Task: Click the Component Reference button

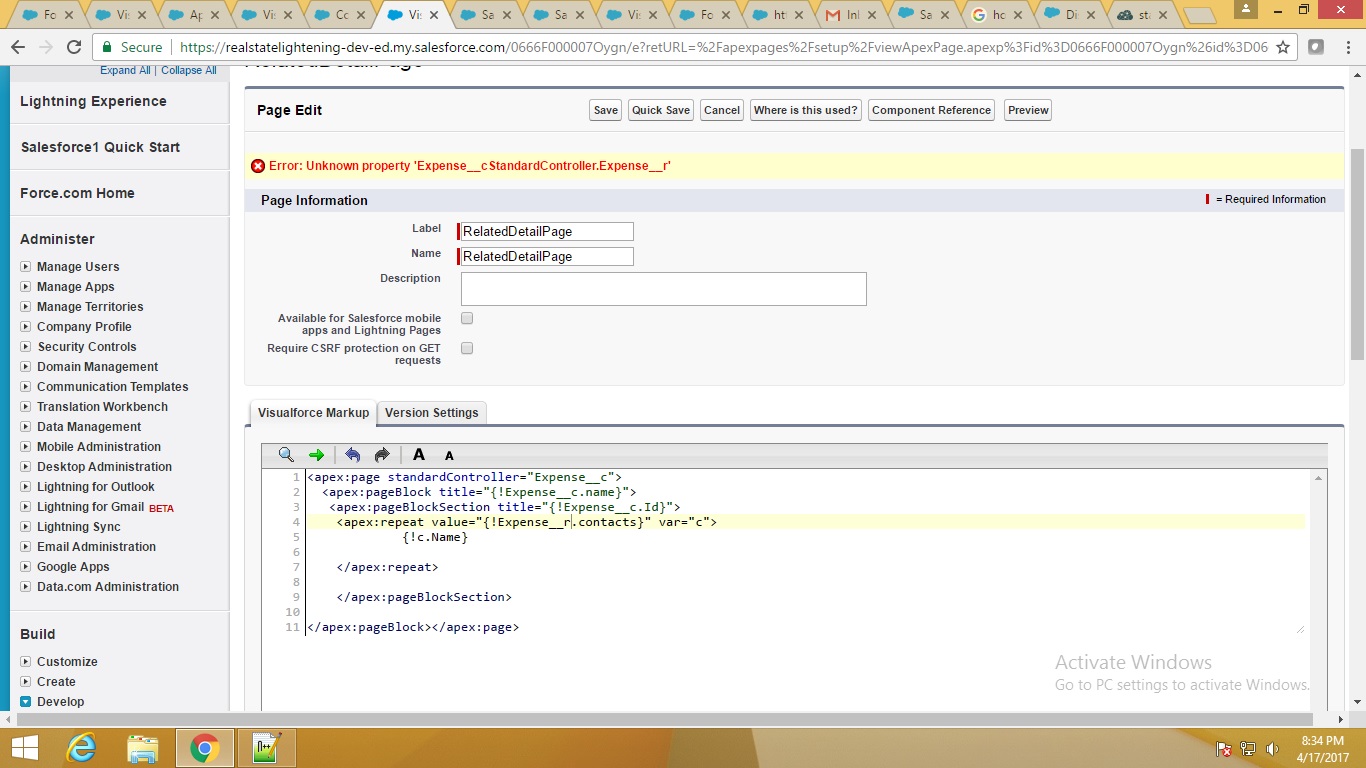Action: [x=931, y=110]
